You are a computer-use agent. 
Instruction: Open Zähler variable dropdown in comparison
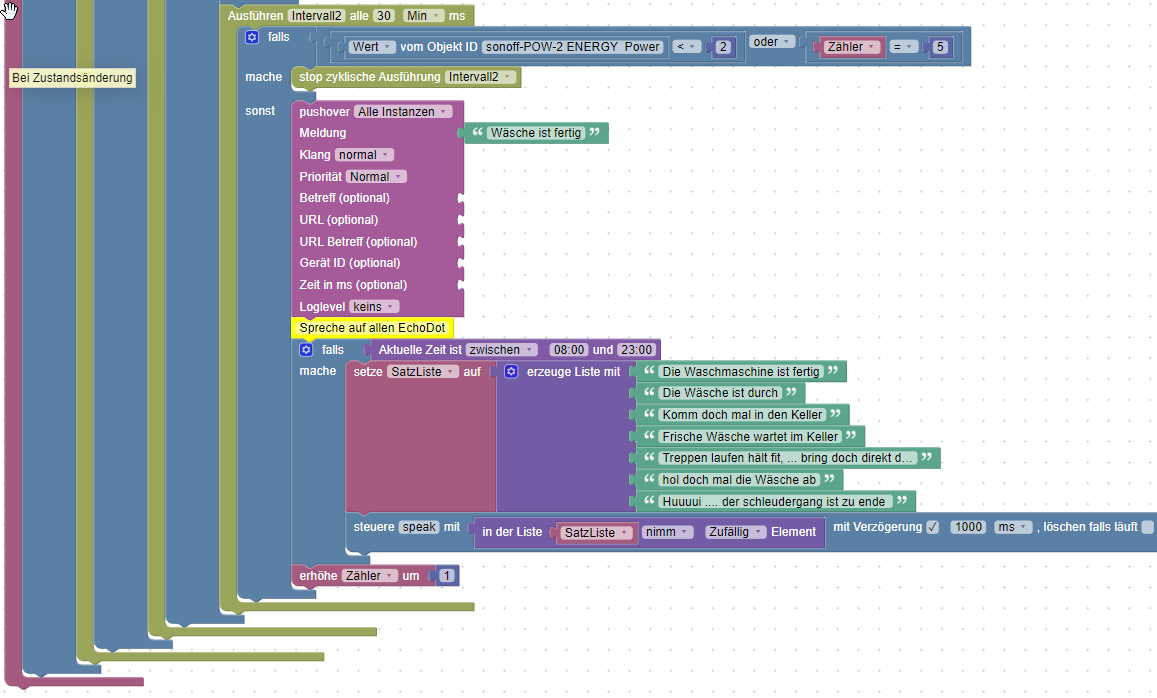(852, 46)
